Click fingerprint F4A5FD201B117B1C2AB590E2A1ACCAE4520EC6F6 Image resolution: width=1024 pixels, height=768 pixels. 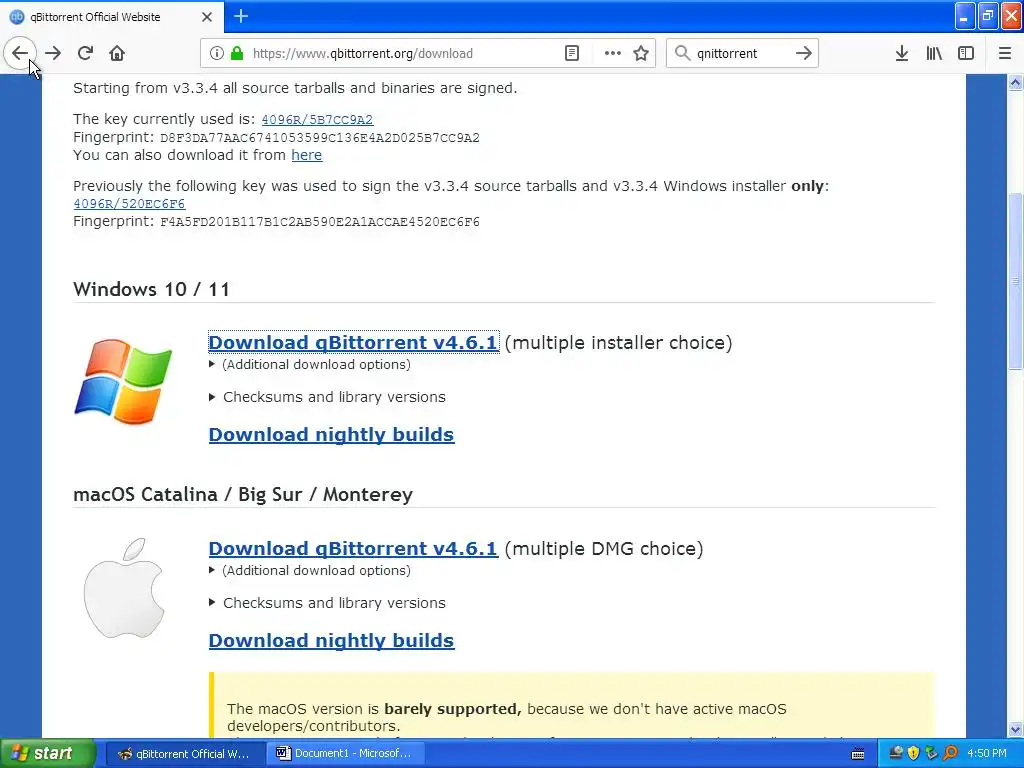coord(320,222)
